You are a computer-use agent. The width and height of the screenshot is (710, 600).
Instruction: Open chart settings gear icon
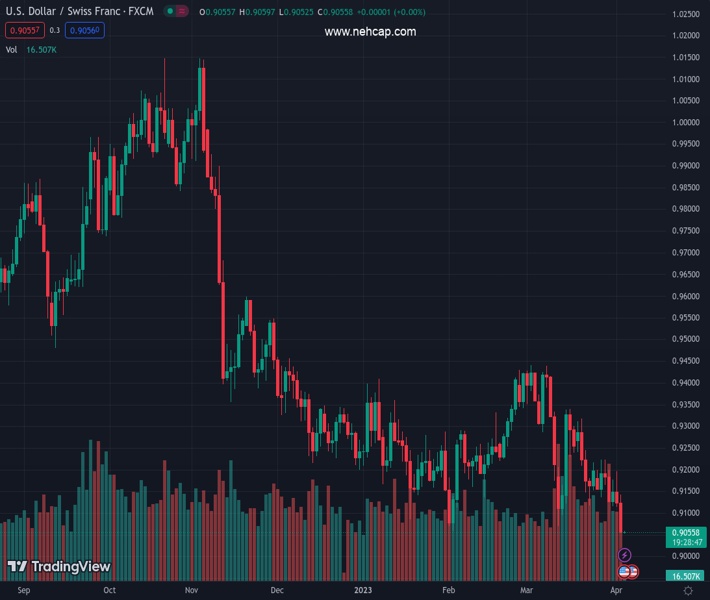pyautogui.click(x=688, y=590)
